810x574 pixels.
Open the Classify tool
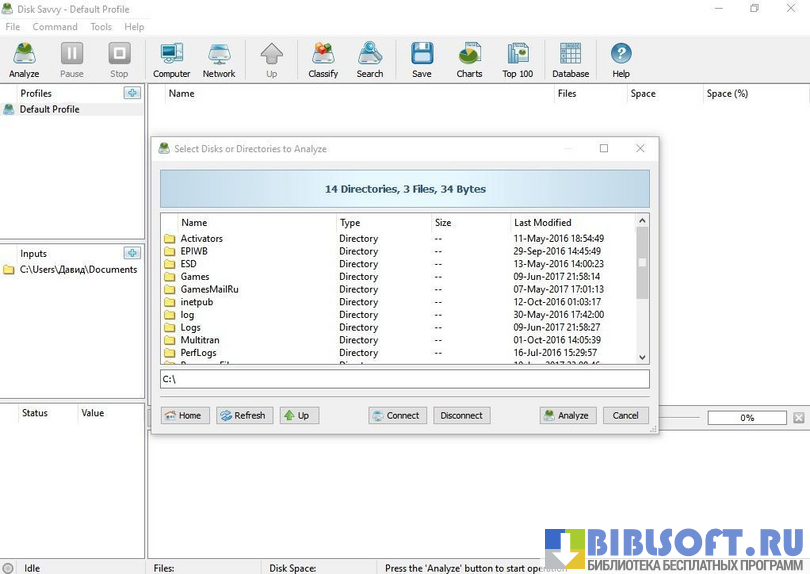(x=323, y=60)
